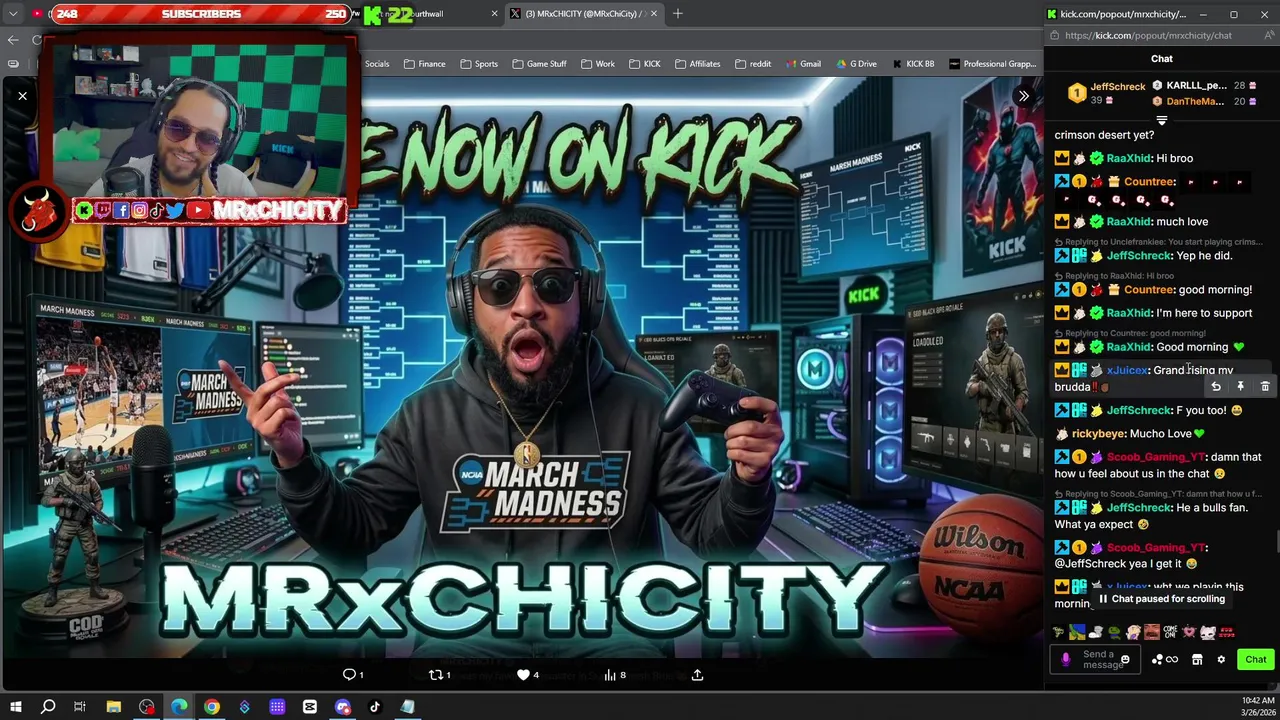Close the expanded image viewer on X
The height and width of the screenshot is (720, 1280).
22,96
